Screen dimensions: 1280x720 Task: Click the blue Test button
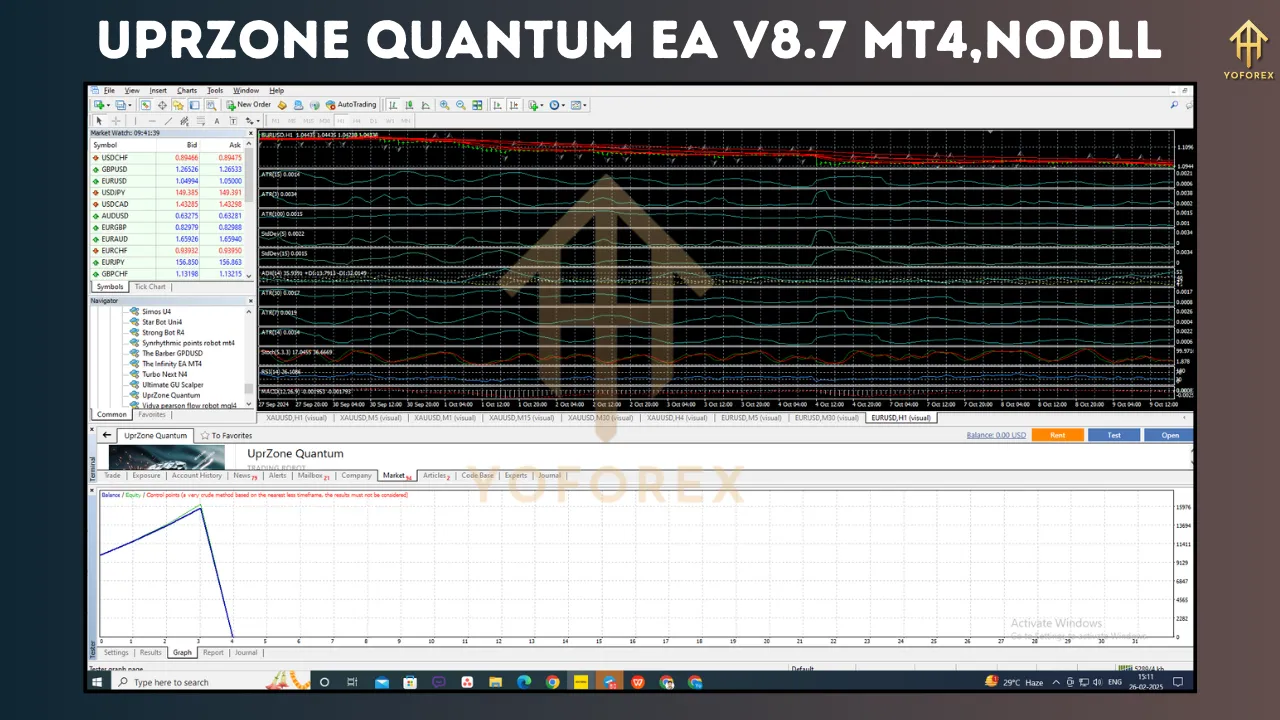1114,435
